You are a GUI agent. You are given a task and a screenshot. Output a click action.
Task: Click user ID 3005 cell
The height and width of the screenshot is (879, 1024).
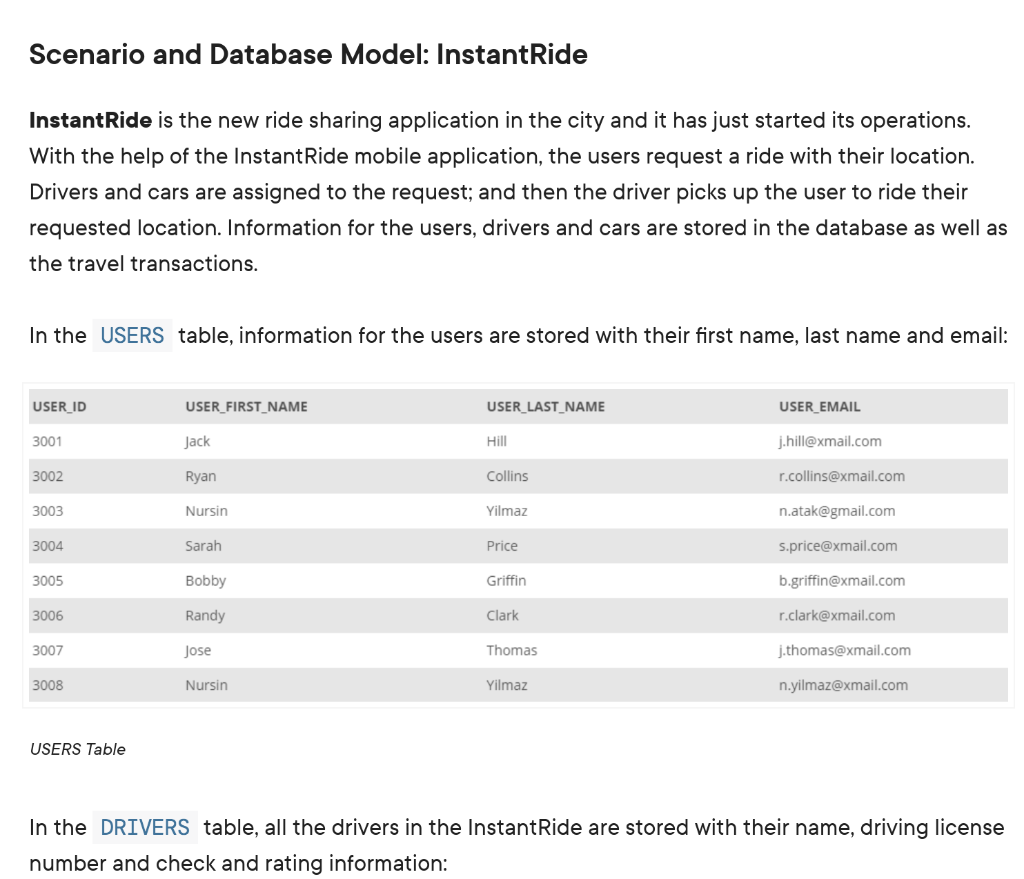coord(48,581)
